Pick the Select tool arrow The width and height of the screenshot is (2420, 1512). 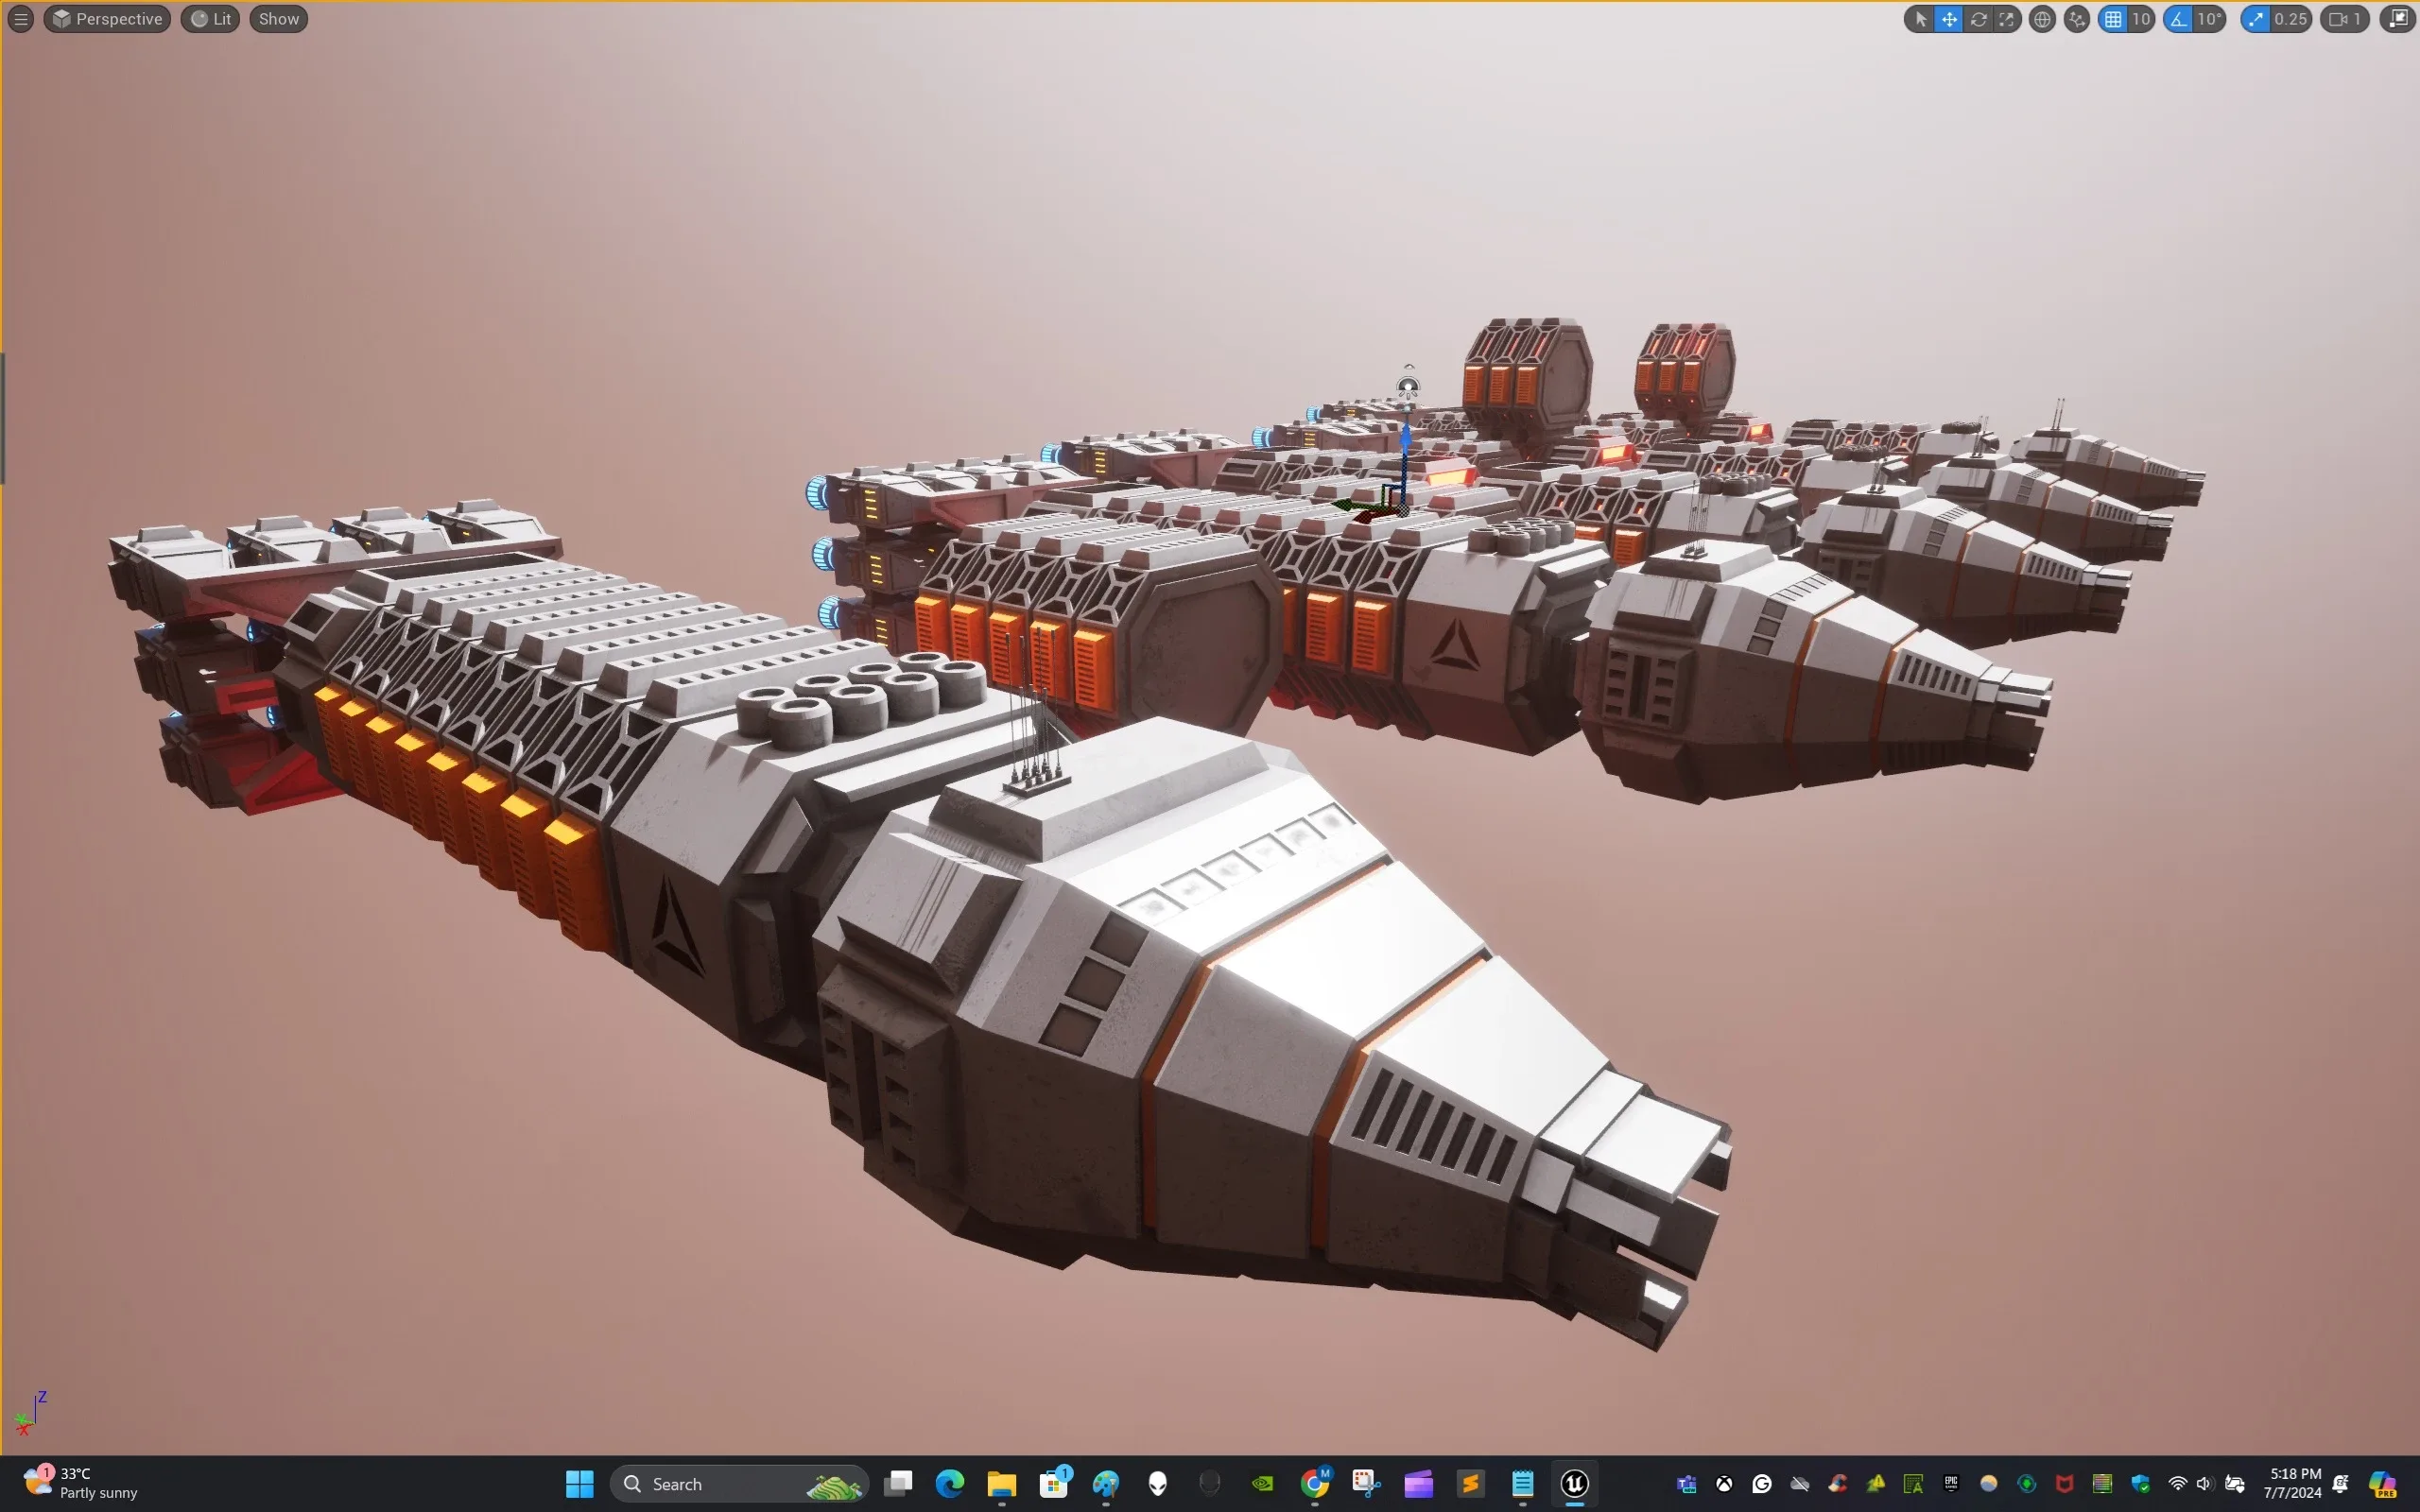[1921, 19]
